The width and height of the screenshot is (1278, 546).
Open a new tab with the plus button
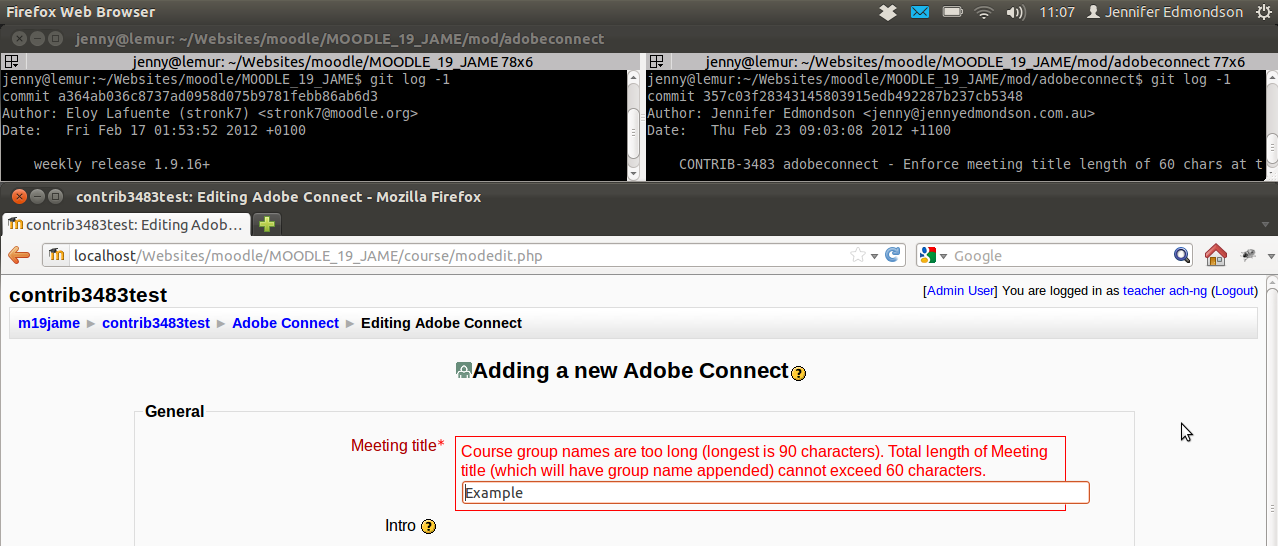[267, 224]
